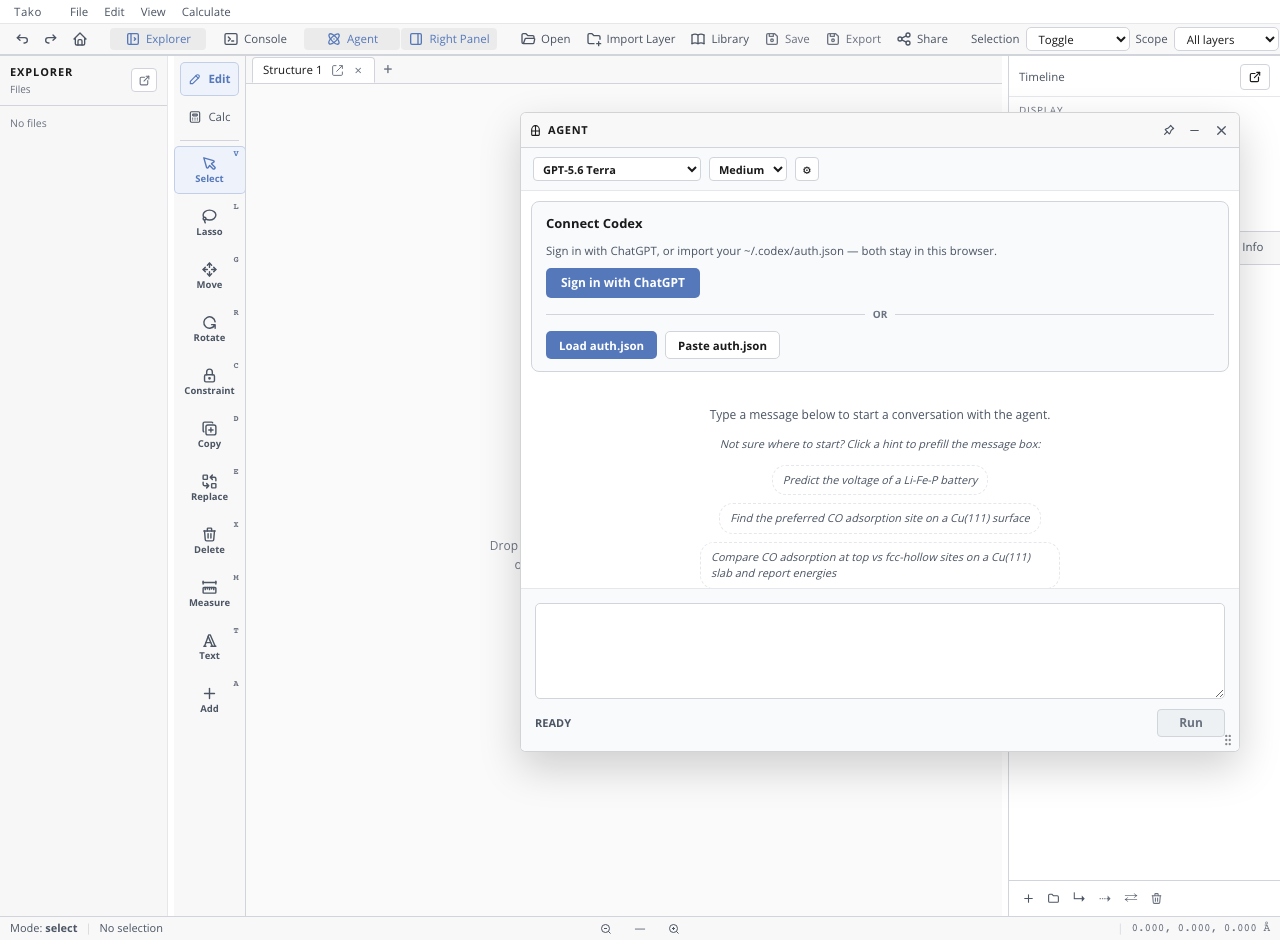Pop out Structure 1 tab

click(338, 70)
